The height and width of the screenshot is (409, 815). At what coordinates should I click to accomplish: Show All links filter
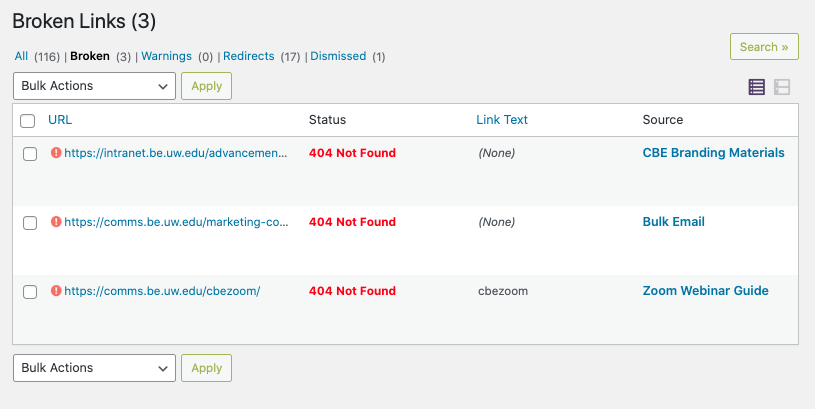coord(21,56)
